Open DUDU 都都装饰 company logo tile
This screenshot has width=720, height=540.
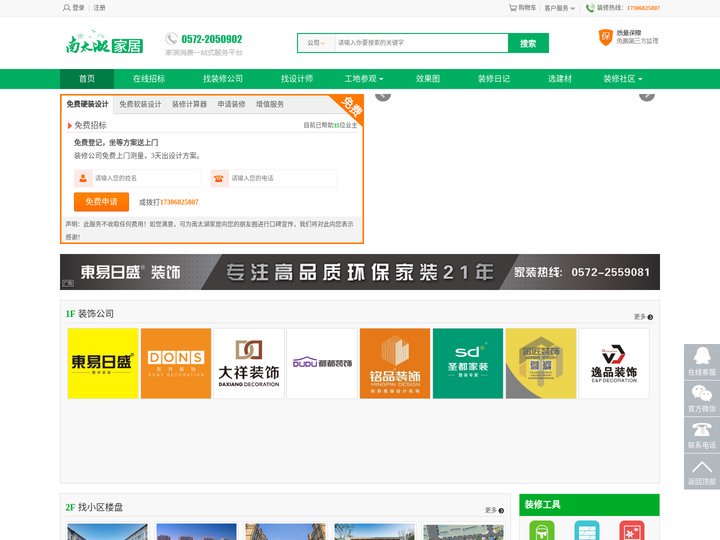(x=322, y=363)
